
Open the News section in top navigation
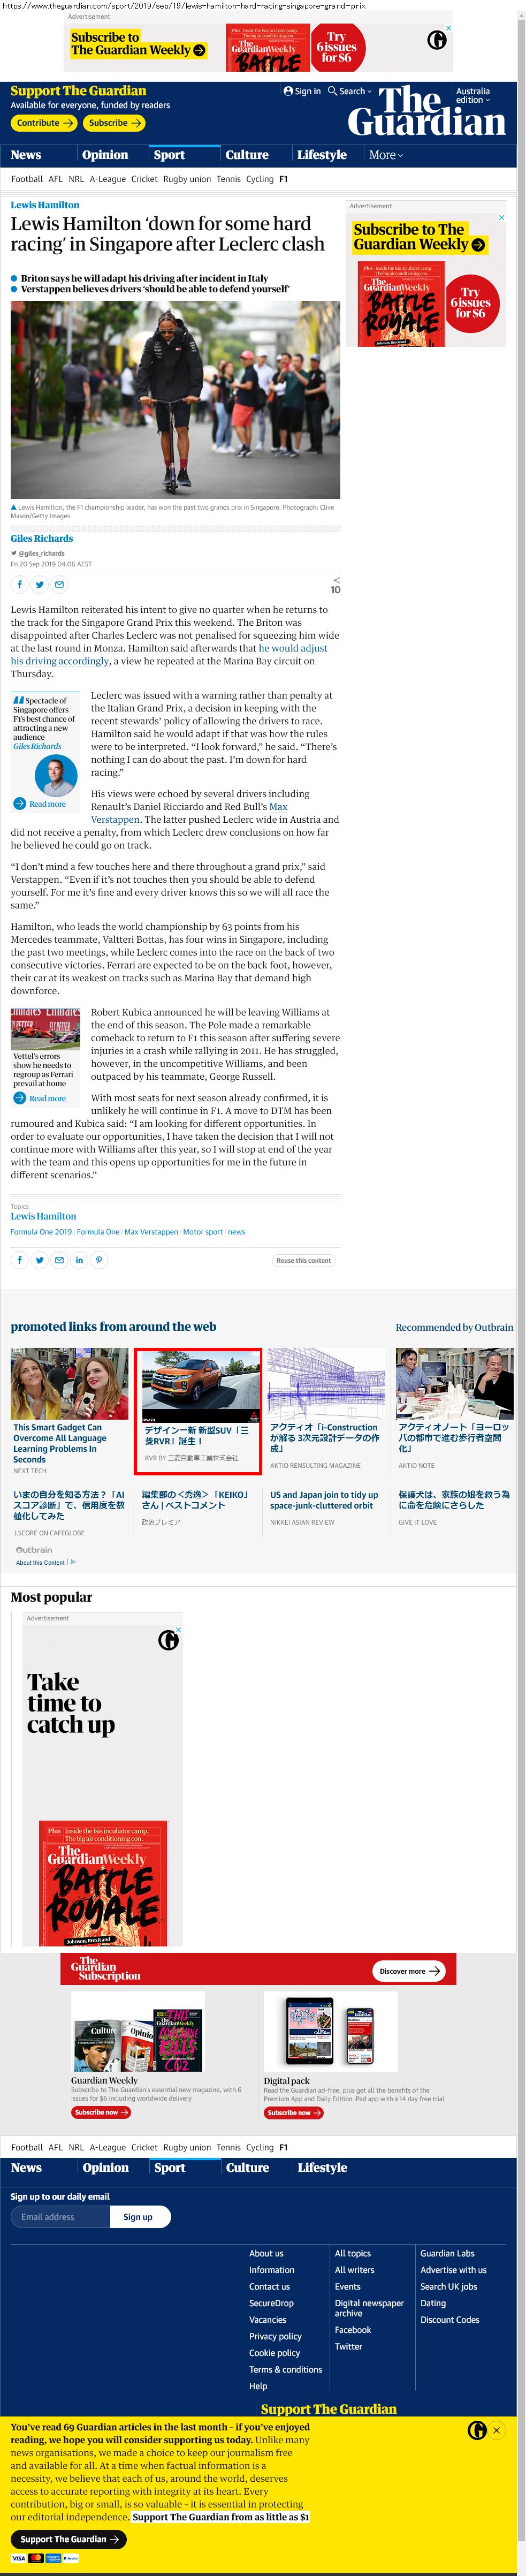[26, 155]
